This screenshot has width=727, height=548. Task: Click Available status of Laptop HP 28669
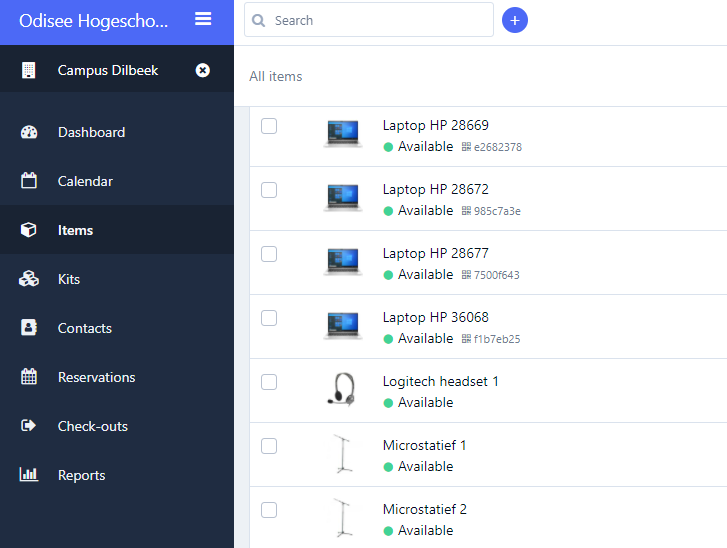(x=425, y=147)
